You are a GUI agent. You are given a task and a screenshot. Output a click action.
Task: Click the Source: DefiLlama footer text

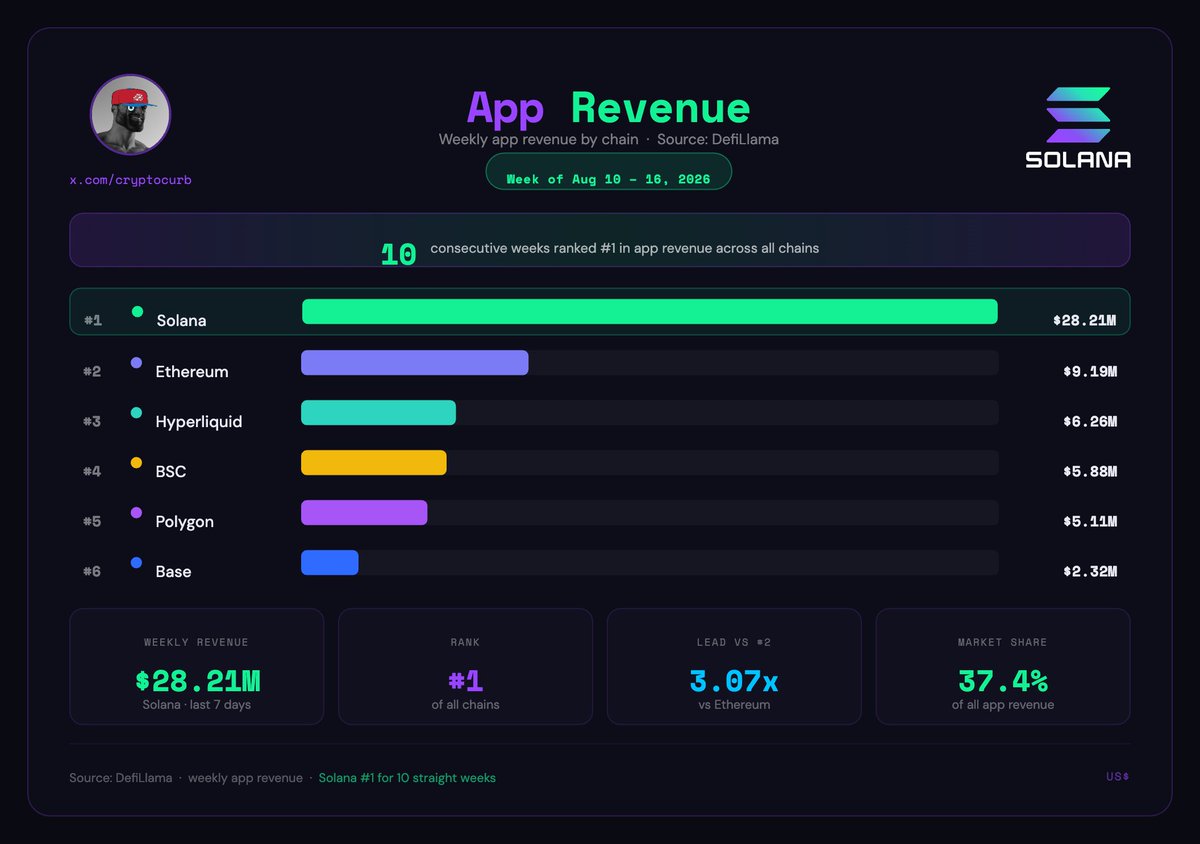[x=121, y=778]
